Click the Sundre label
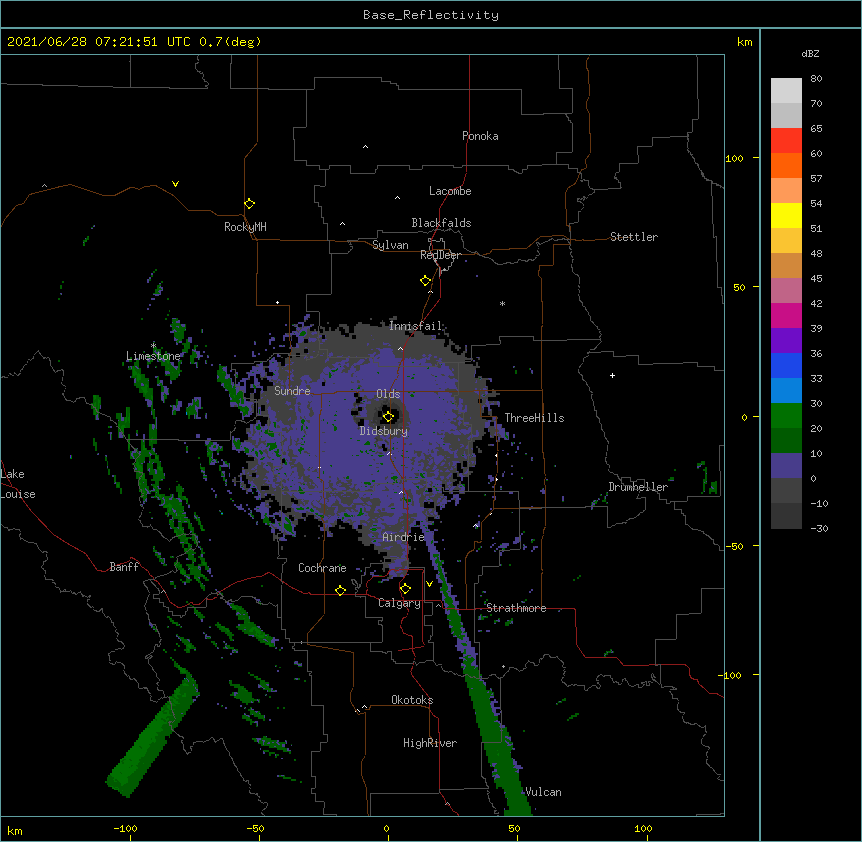This screenshot has width=862, height=842. [292, 391]
